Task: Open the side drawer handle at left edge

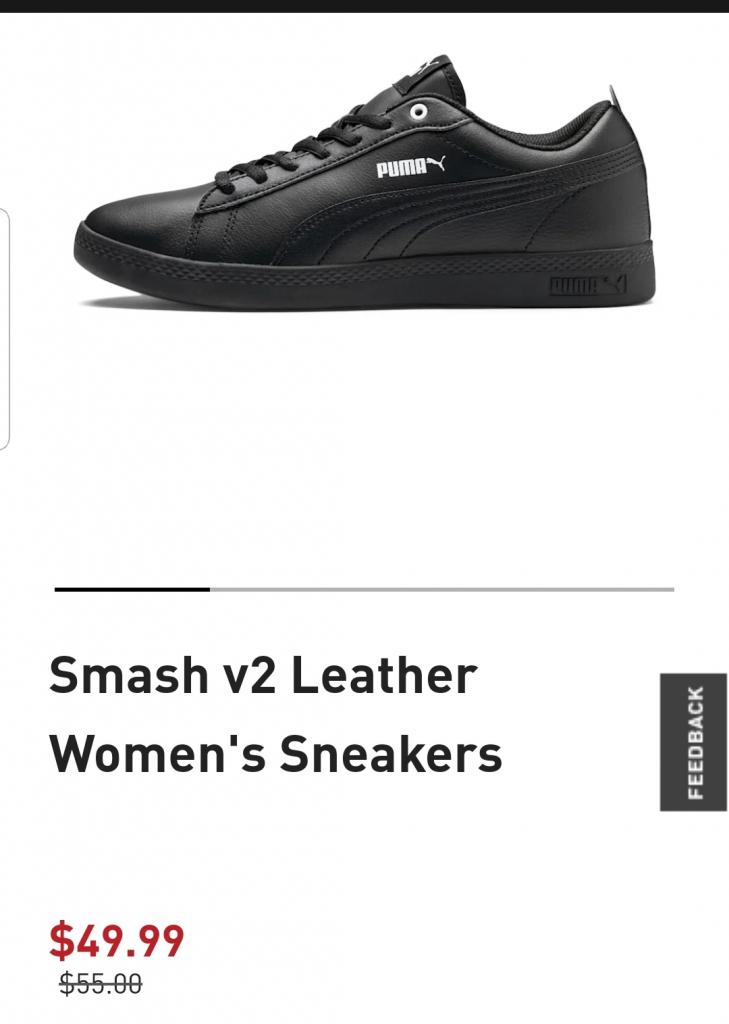Action: pyautogui.click(x=4, y=329)
